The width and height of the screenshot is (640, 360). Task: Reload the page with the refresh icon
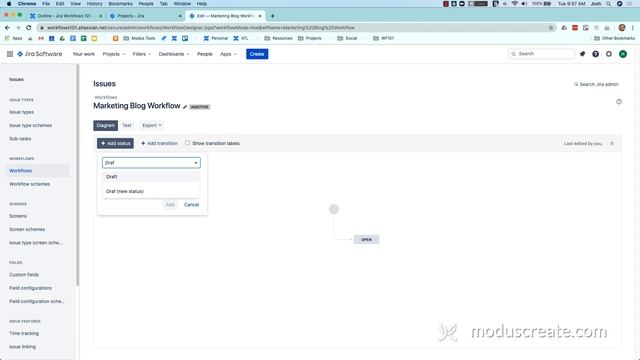pos(29,27)
